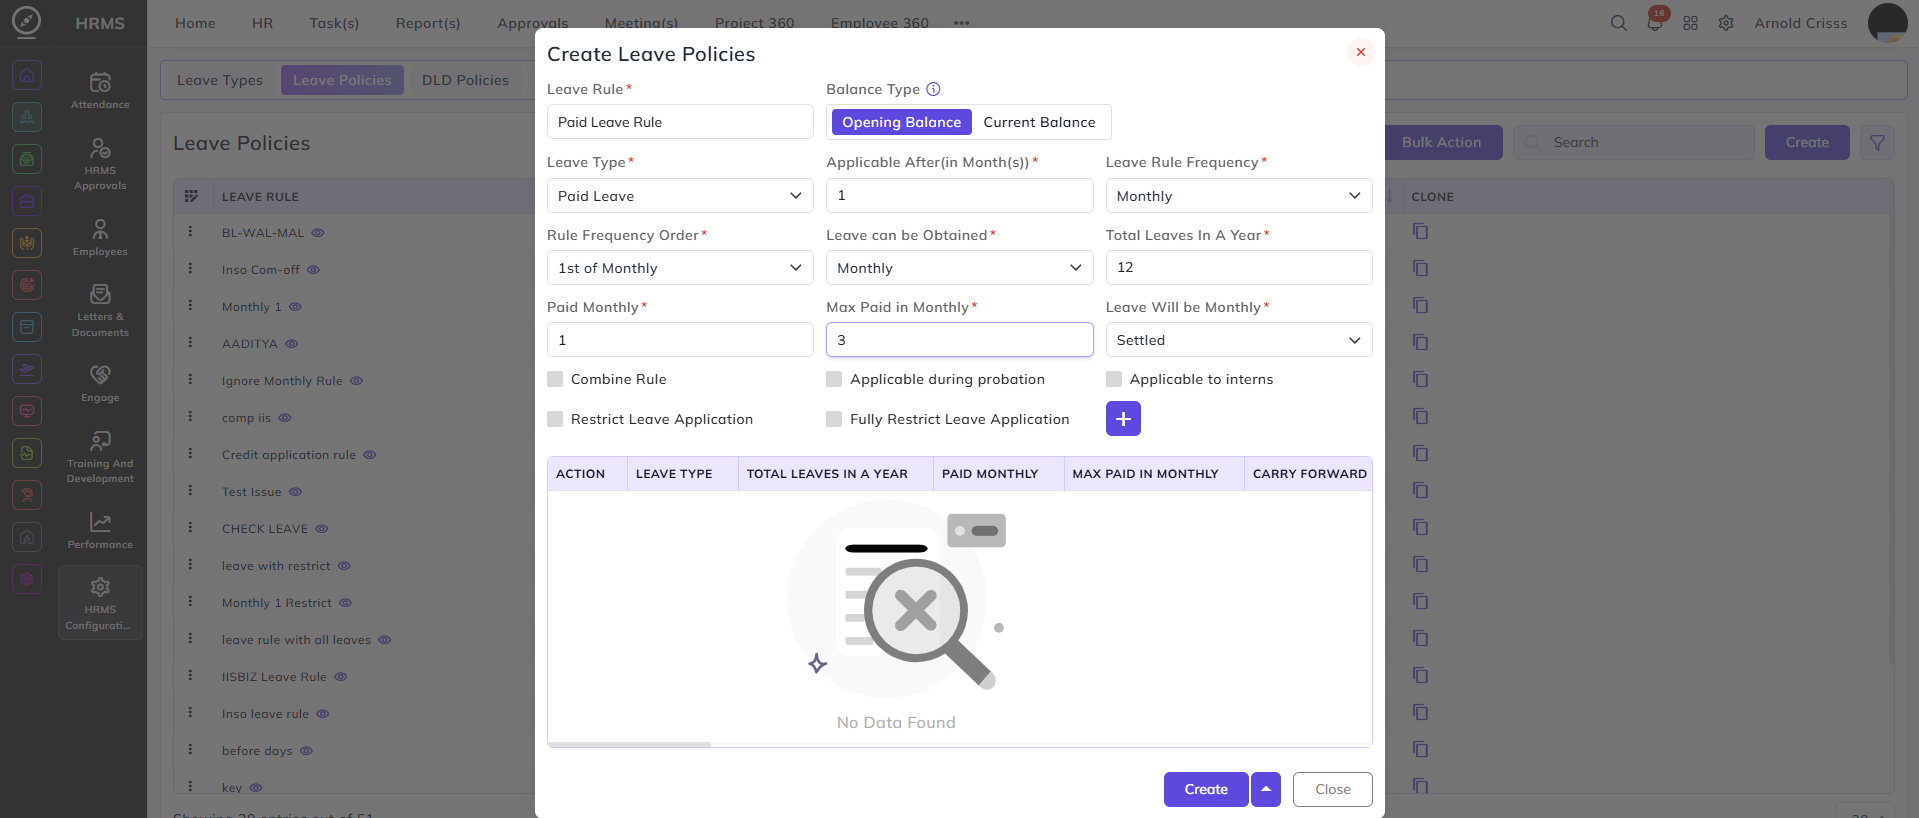Switch to the Leave Policies tab
1919x818 pixels.
pyautogui.click(x=342, y=80)
